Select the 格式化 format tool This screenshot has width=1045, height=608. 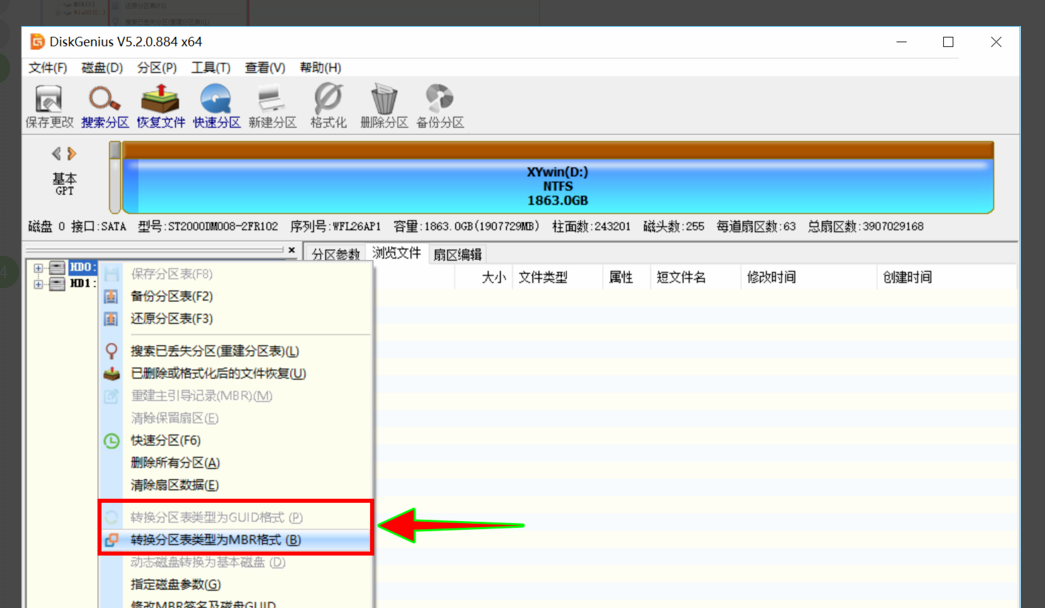coord(328,106)
